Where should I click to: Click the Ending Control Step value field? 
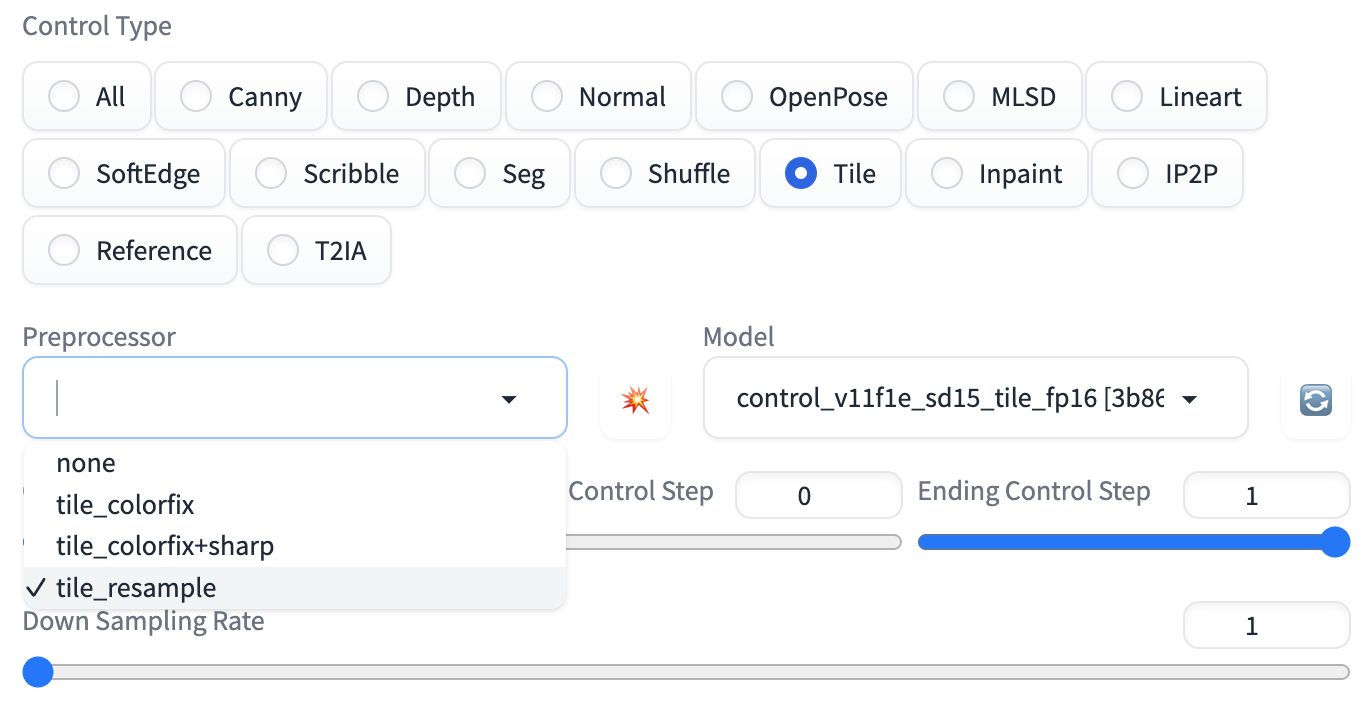pyautogui.click(x=1266, y=496)
